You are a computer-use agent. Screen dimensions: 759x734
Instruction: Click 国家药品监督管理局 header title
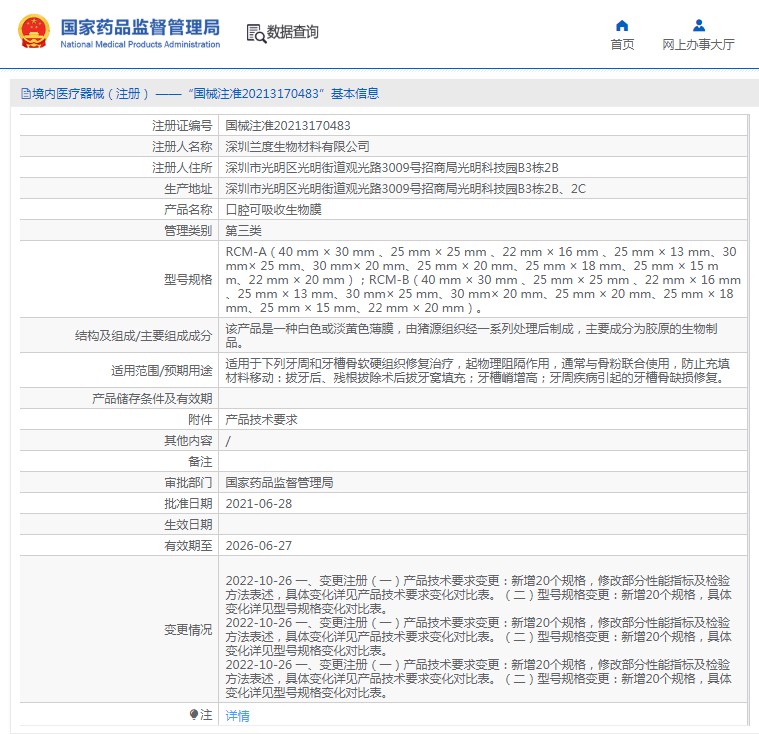[x=140, y=27]
